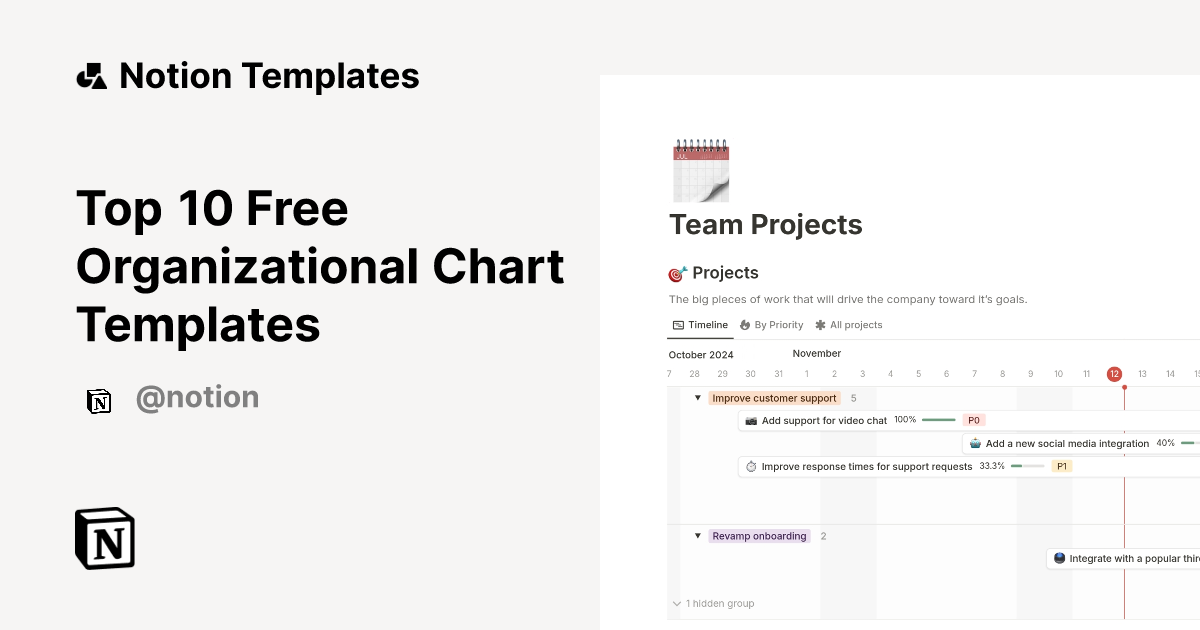Click the globe icon on Integrate task
Image resolution: width=1200 pixels, height=630 pixels.
(x=1058, y=558)
